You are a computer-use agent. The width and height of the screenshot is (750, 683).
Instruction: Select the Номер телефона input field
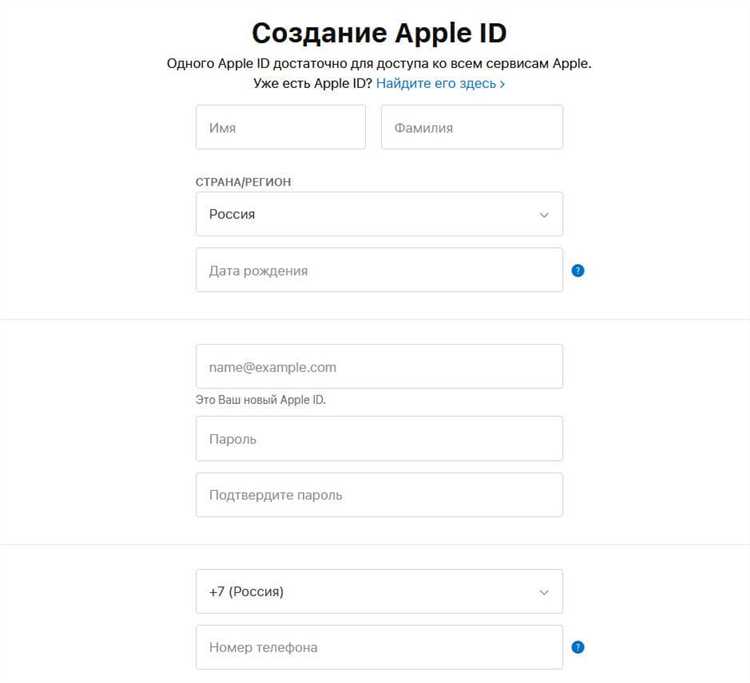(379, 647)
